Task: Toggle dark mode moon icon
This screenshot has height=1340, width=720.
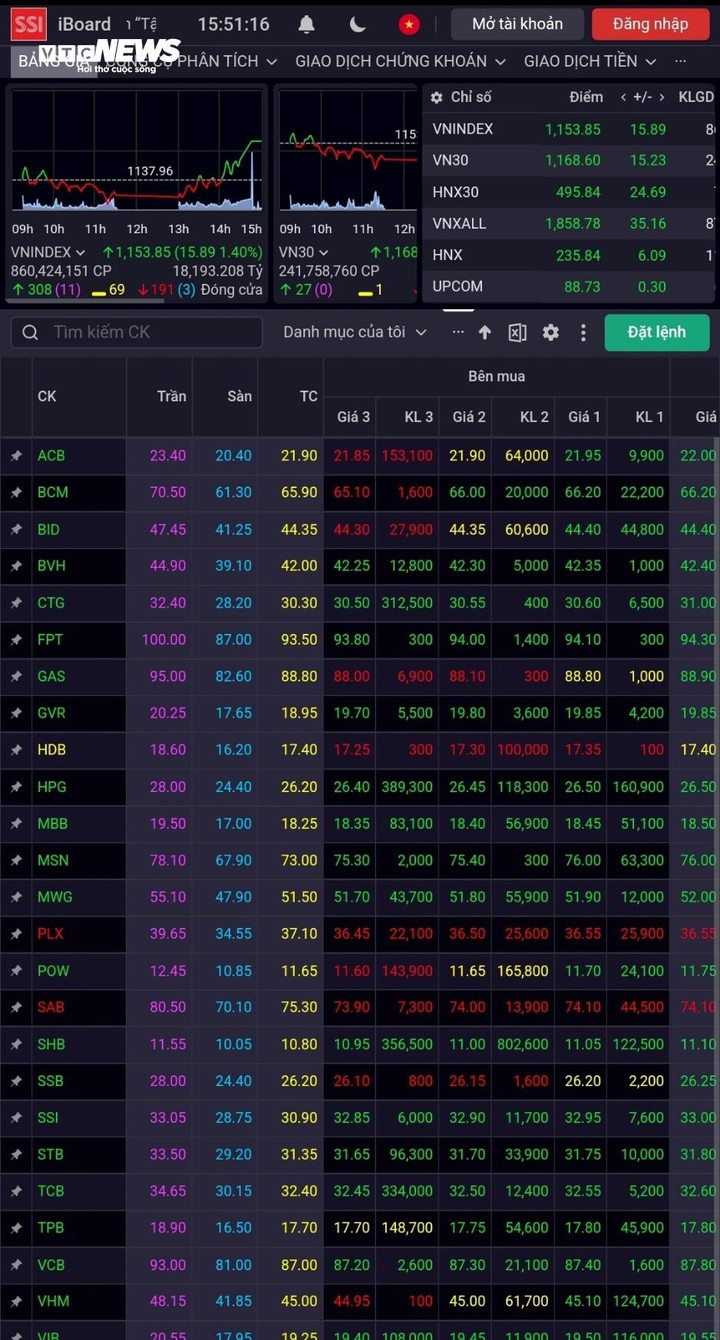Action: (358, 24)
